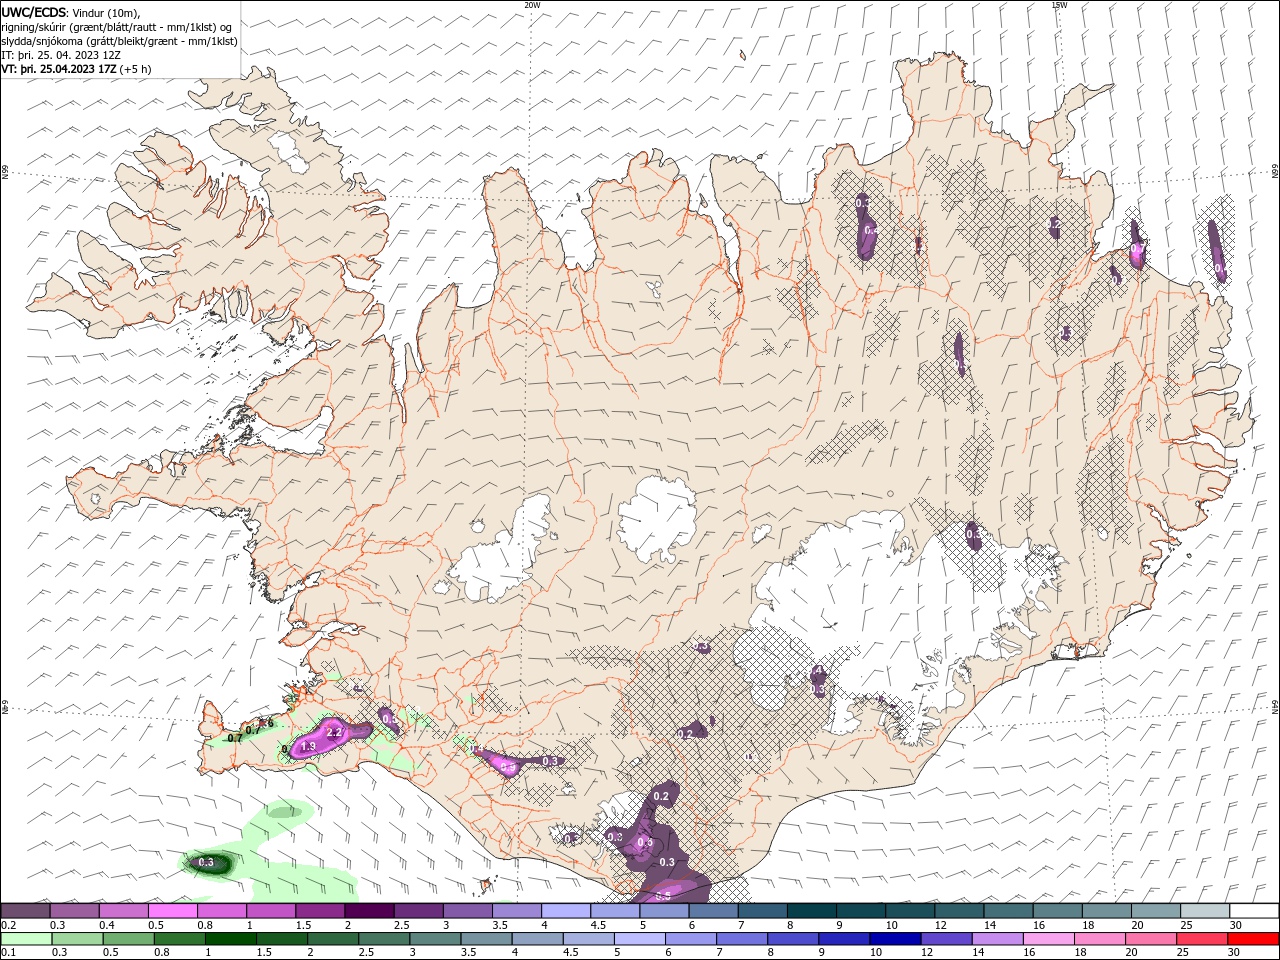Click the small Vestmannaeyjar island off the south coast
1280x960 pixels.
click(488, 884)
